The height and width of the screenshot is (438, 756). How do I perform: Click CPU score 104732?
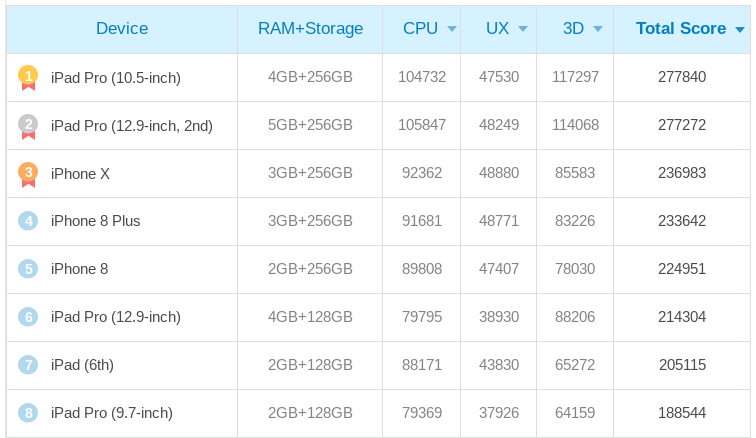(422, 77)
